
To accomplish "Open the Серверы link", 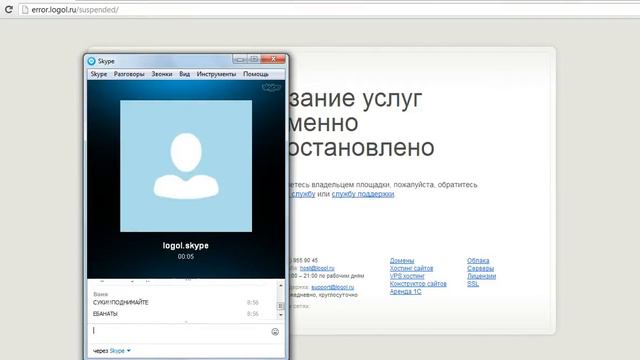I will [x=480, y=268].
